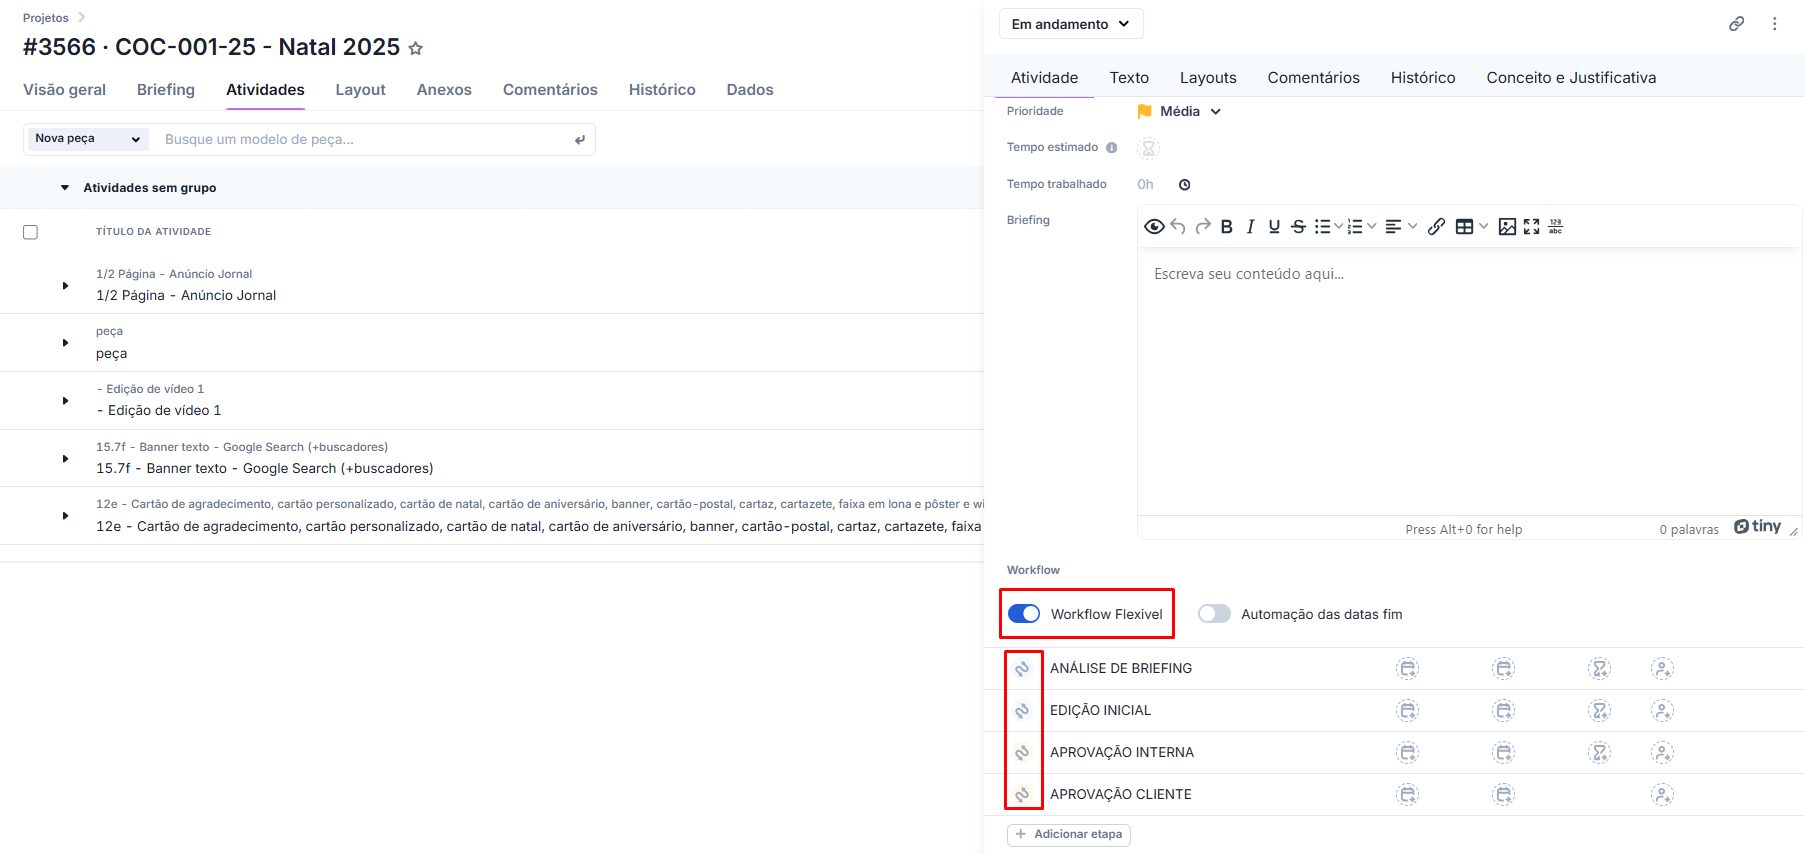Click the preview eye icon in the briefing editor
This screenshot has height=854, width=1805.
(1153, 227)
